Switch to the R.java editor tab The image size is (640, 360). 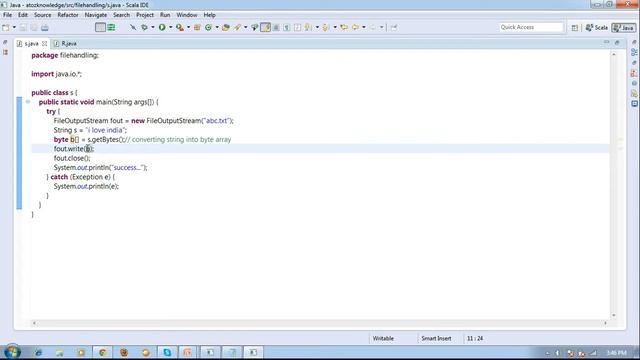65,43
